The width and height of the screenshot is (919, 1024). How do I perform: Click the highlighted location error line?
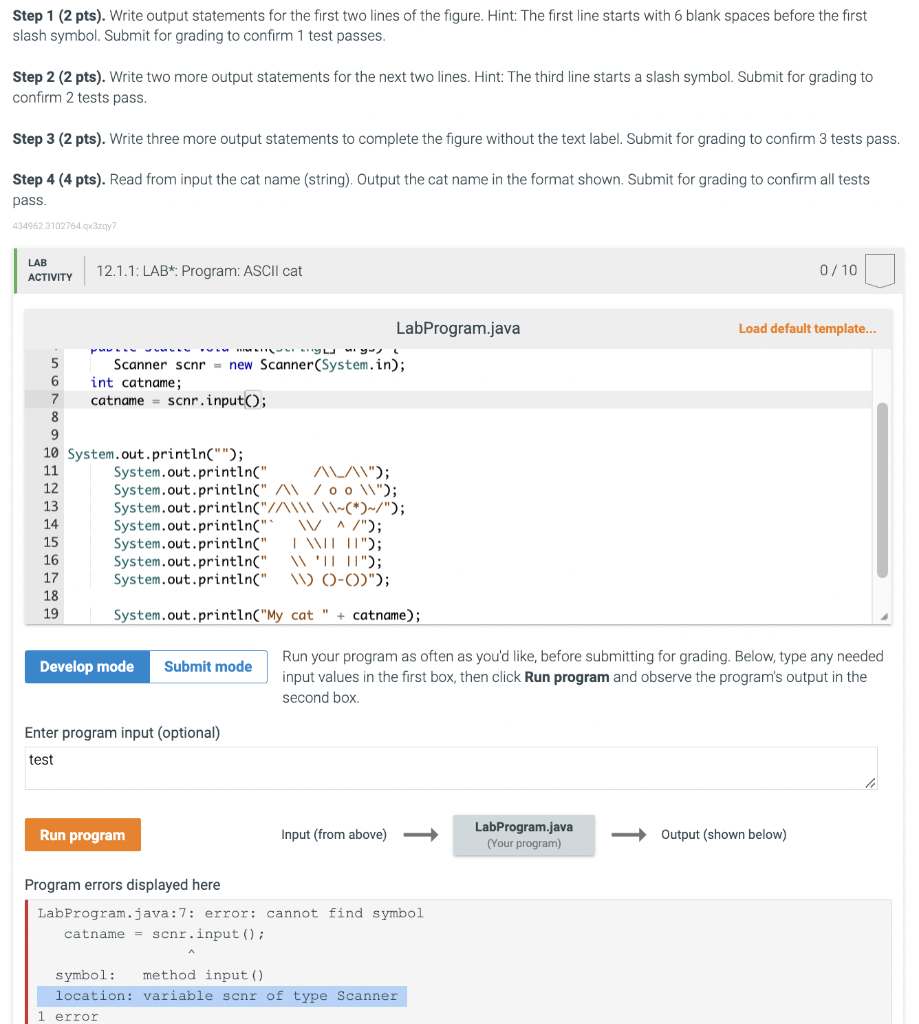click(222, 996)
